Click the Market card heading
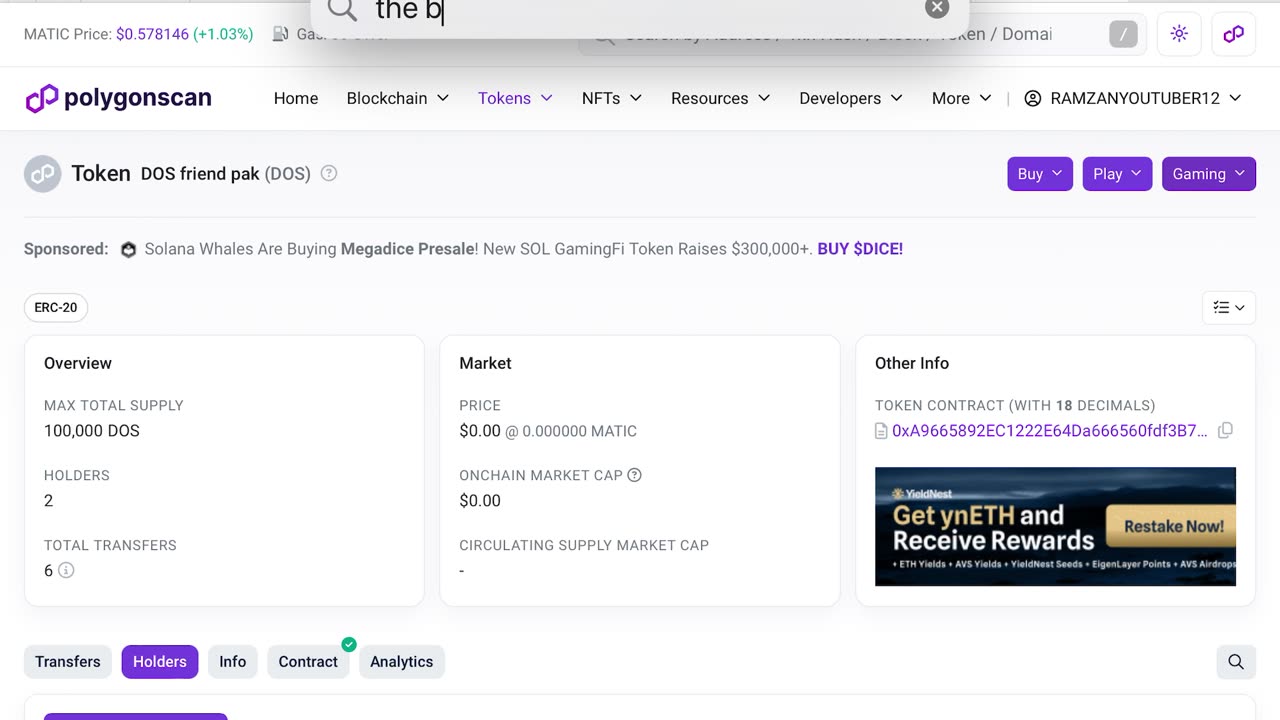 pos(485,363)
